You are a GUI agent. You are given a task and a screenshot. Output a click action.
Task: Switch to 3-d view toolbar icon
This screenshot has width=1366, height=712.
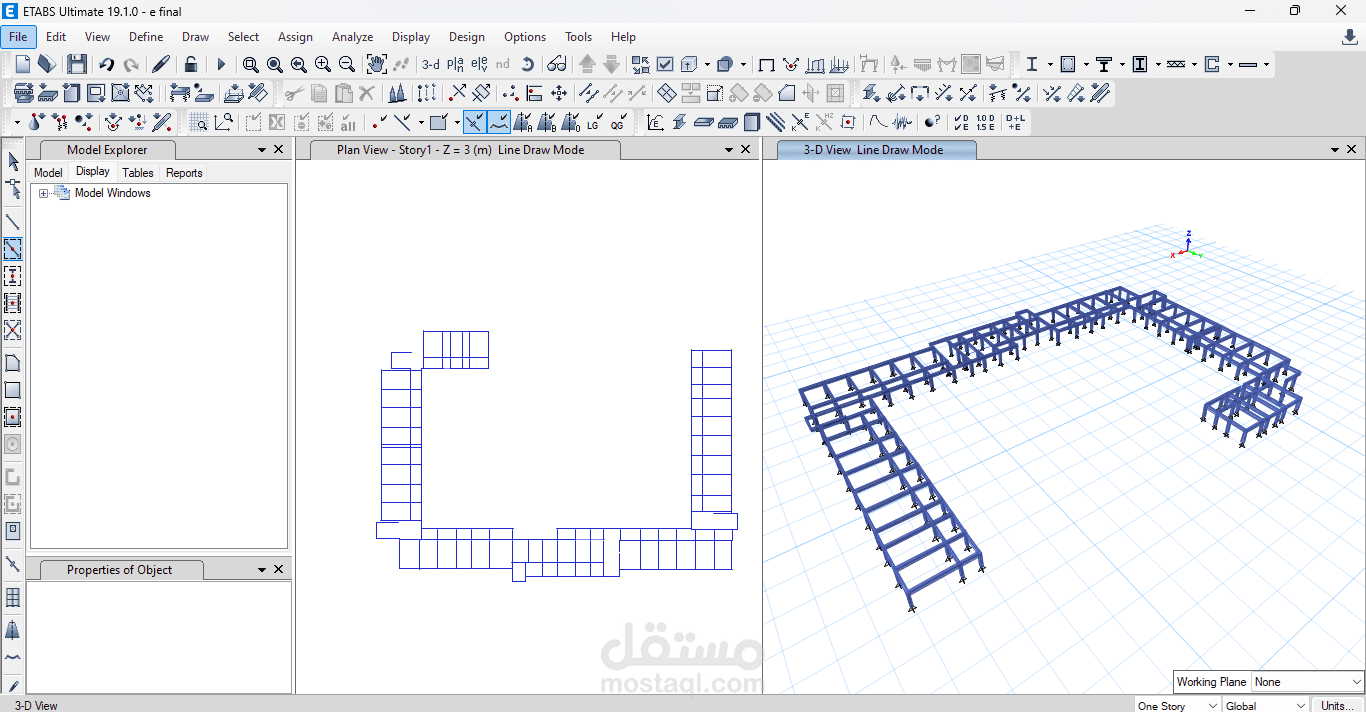pyautogui.click(x=430, y=64)
